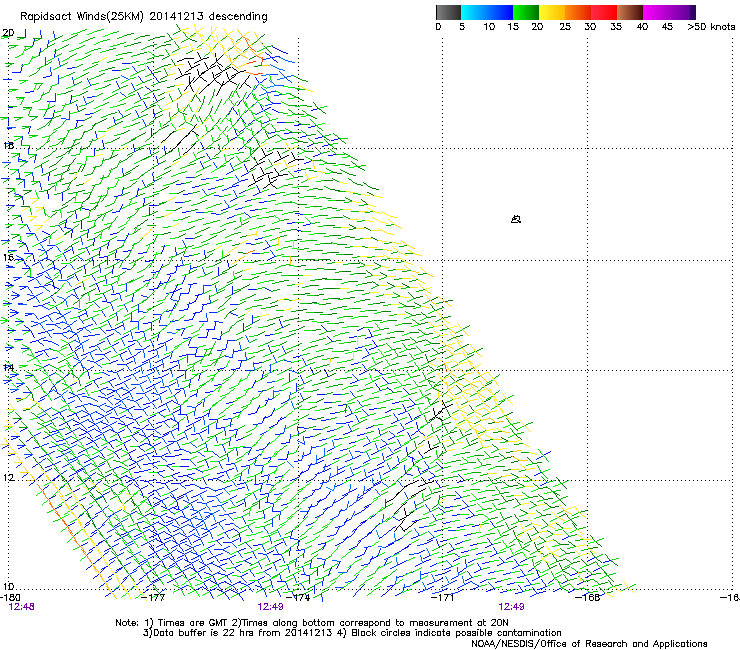Click the latitude label '20'
Image resolution: width=740 pixels, height=650 pixels.
[8, 33]
